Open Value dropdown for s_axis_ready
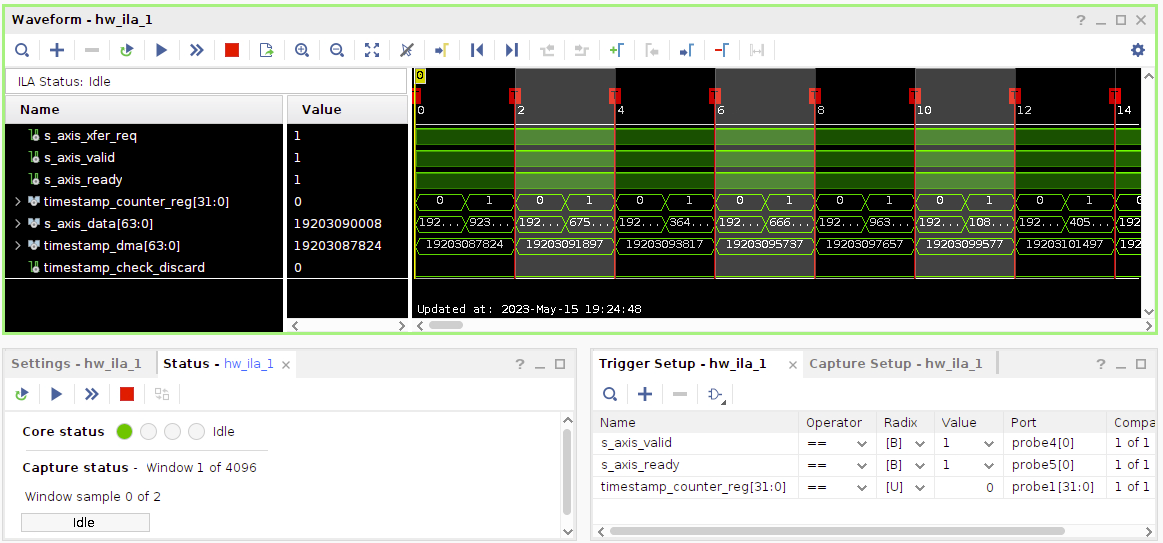This screenshot has height=543, width=1163. click(988, 465)
